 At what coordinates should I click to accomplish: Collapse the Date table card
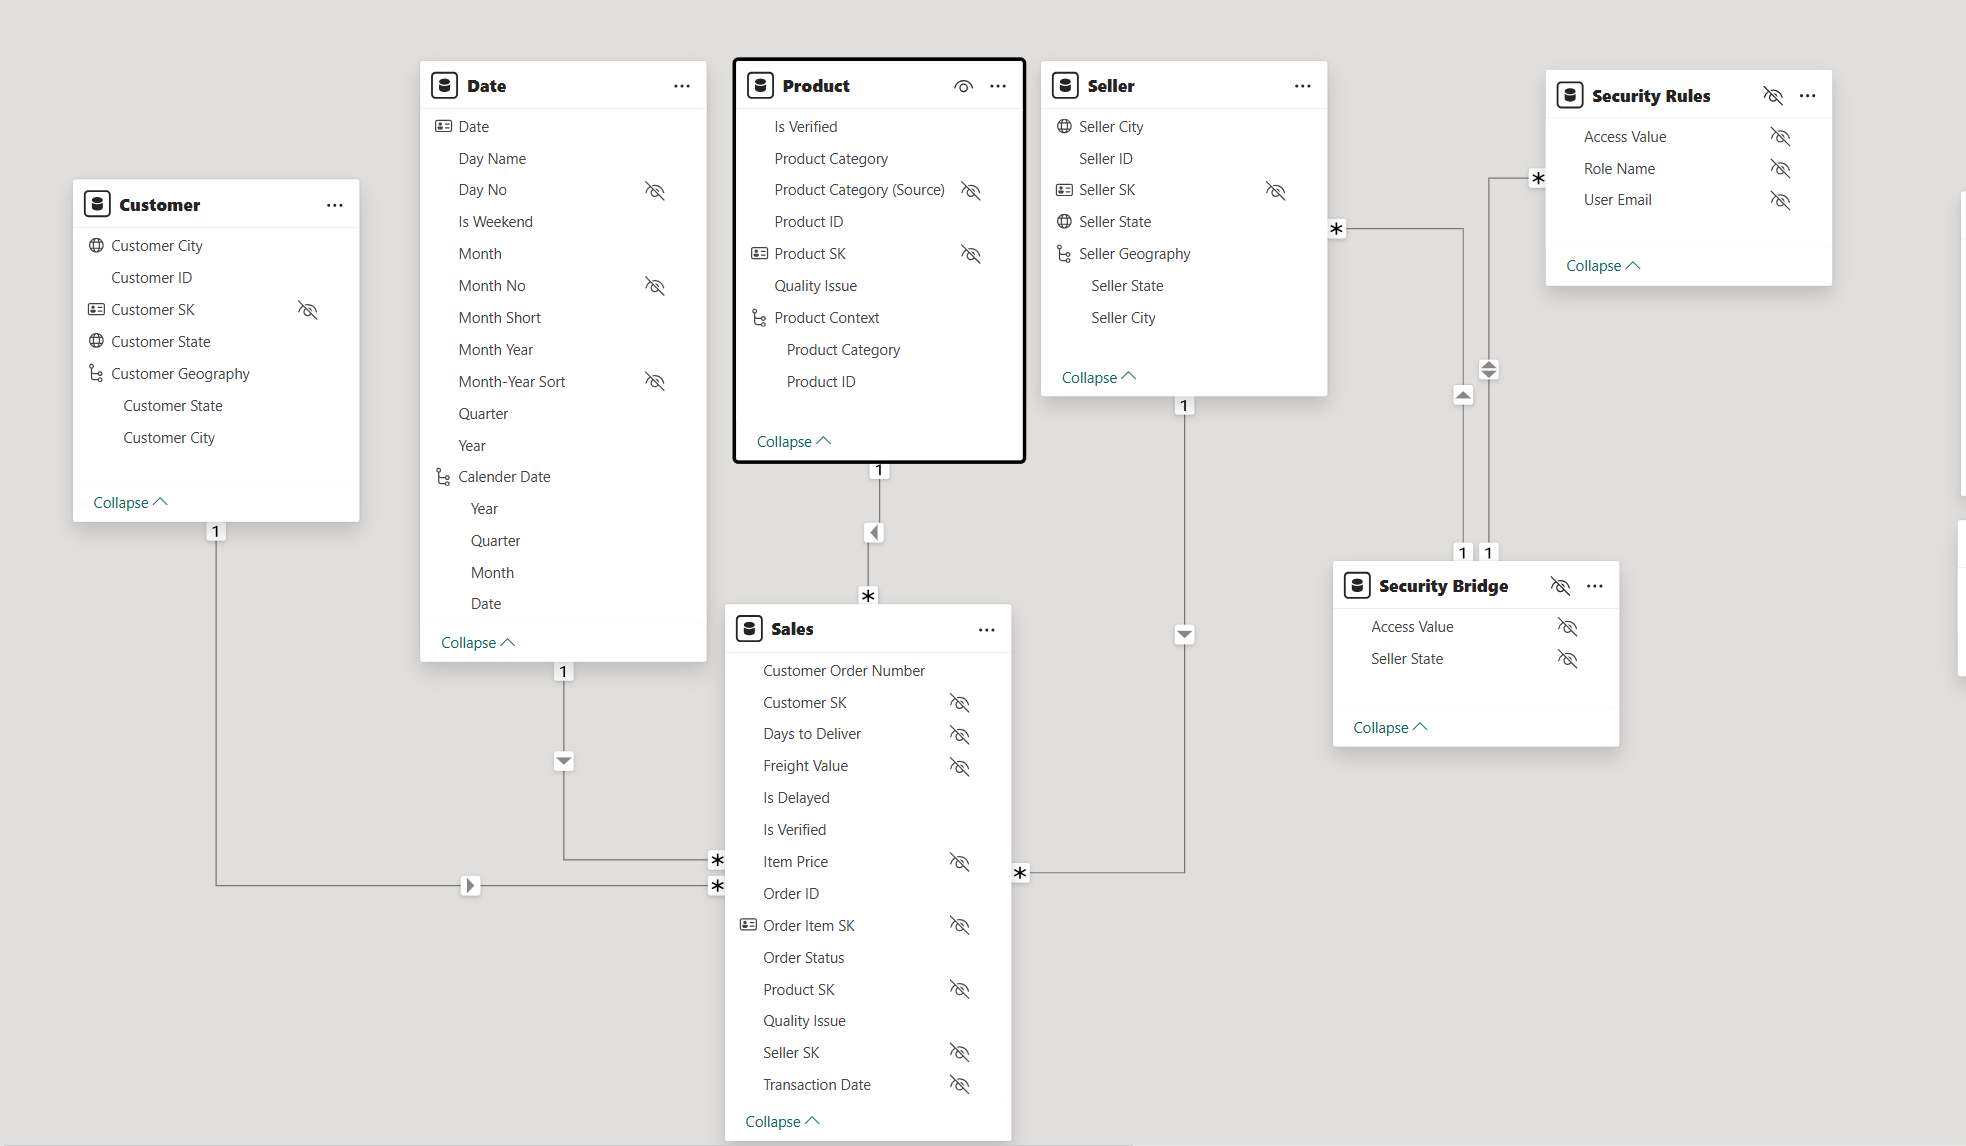477,643
